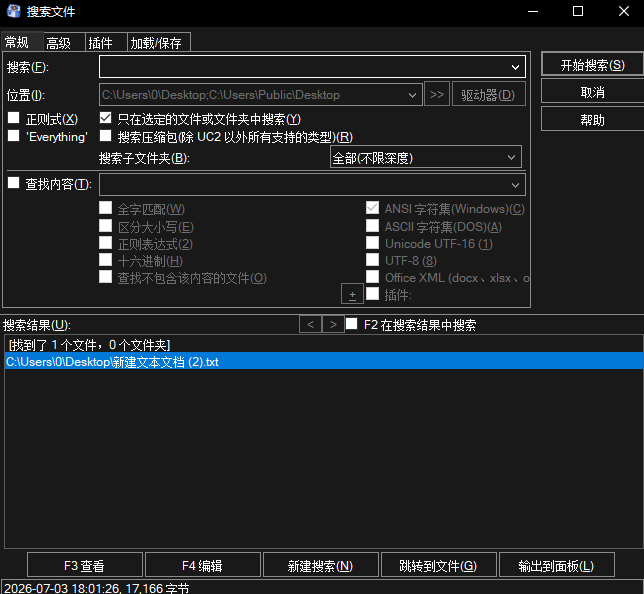Image resolution: width=644 pixels, height=594 pixels.
Task: Expand the 查找内容 dropdown arrow
Action: 515,185
